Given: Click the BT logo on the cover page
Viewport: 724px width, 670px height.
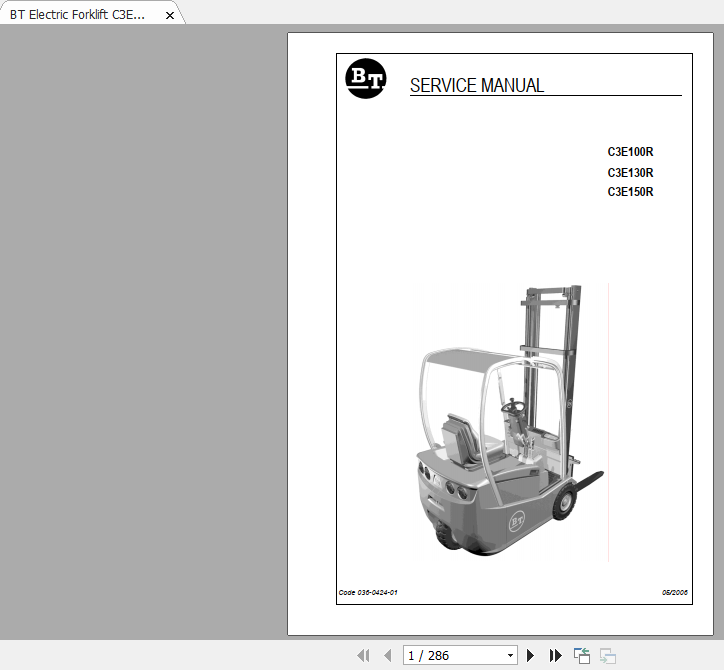Looking at the screenshot, I should click(366, 78).
